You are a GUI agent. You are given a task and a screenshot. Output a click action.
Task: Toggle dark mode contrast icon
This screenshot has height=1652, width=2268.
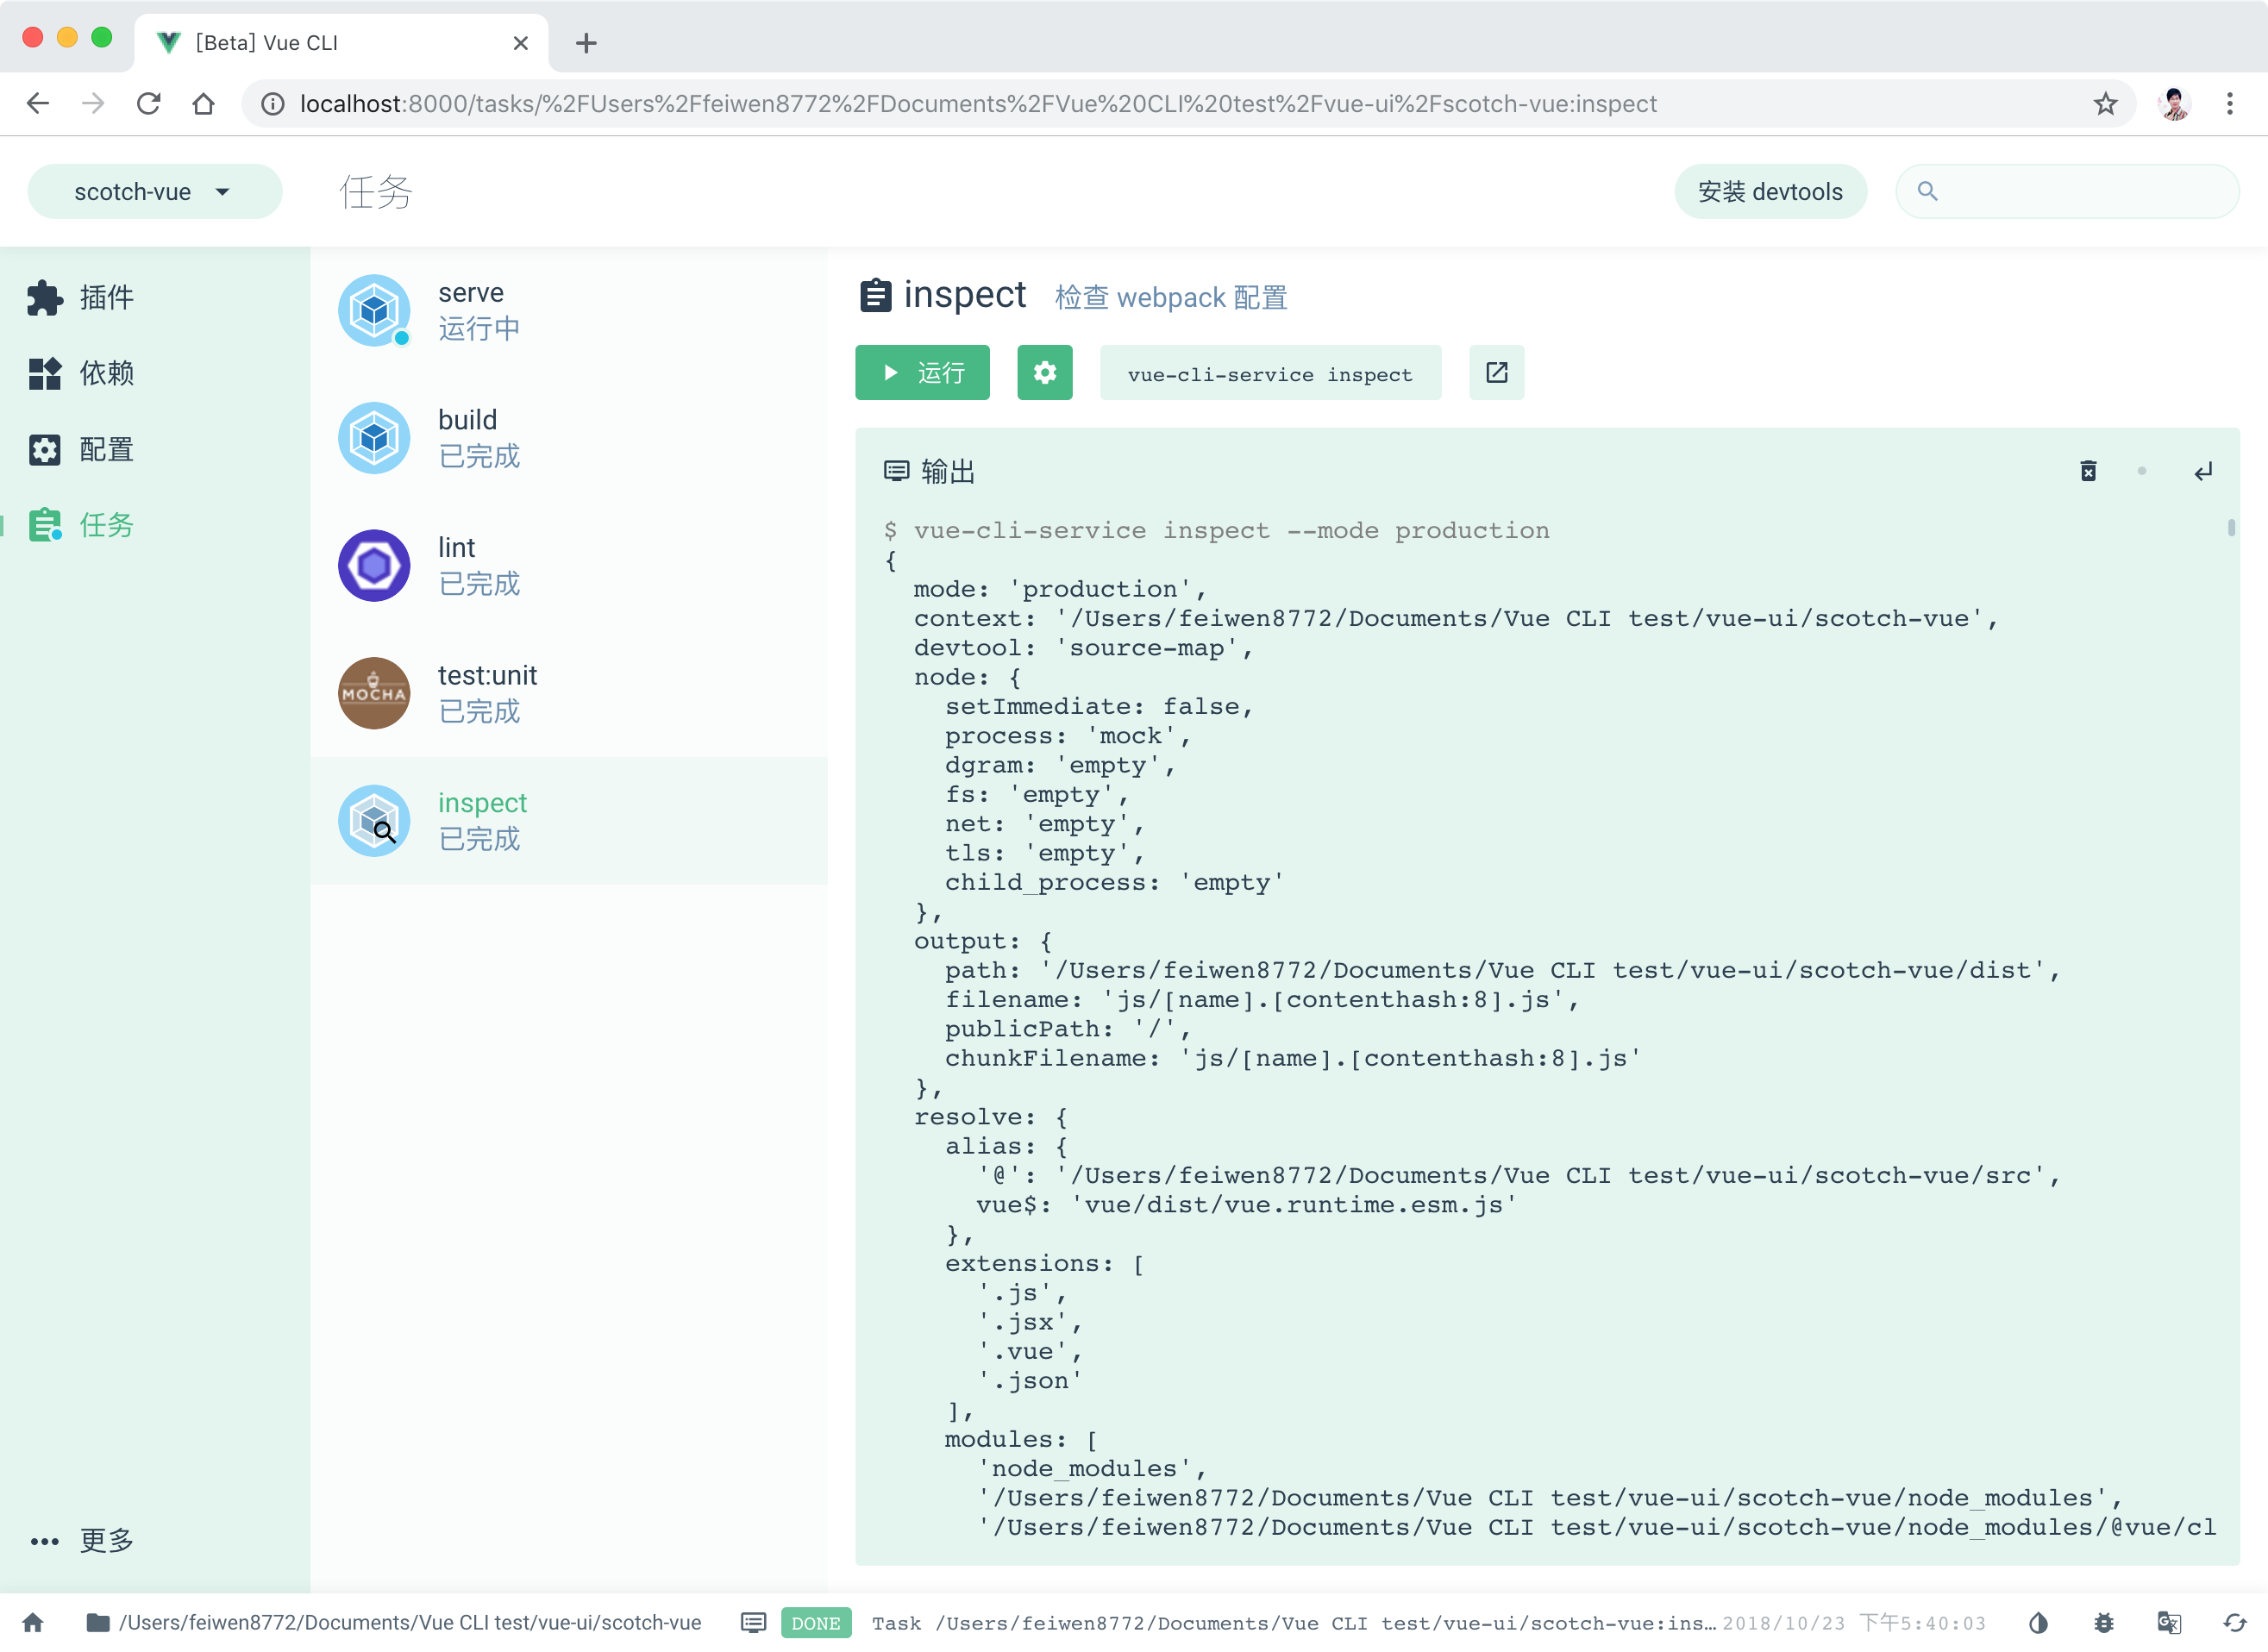pos(2038,1622)
